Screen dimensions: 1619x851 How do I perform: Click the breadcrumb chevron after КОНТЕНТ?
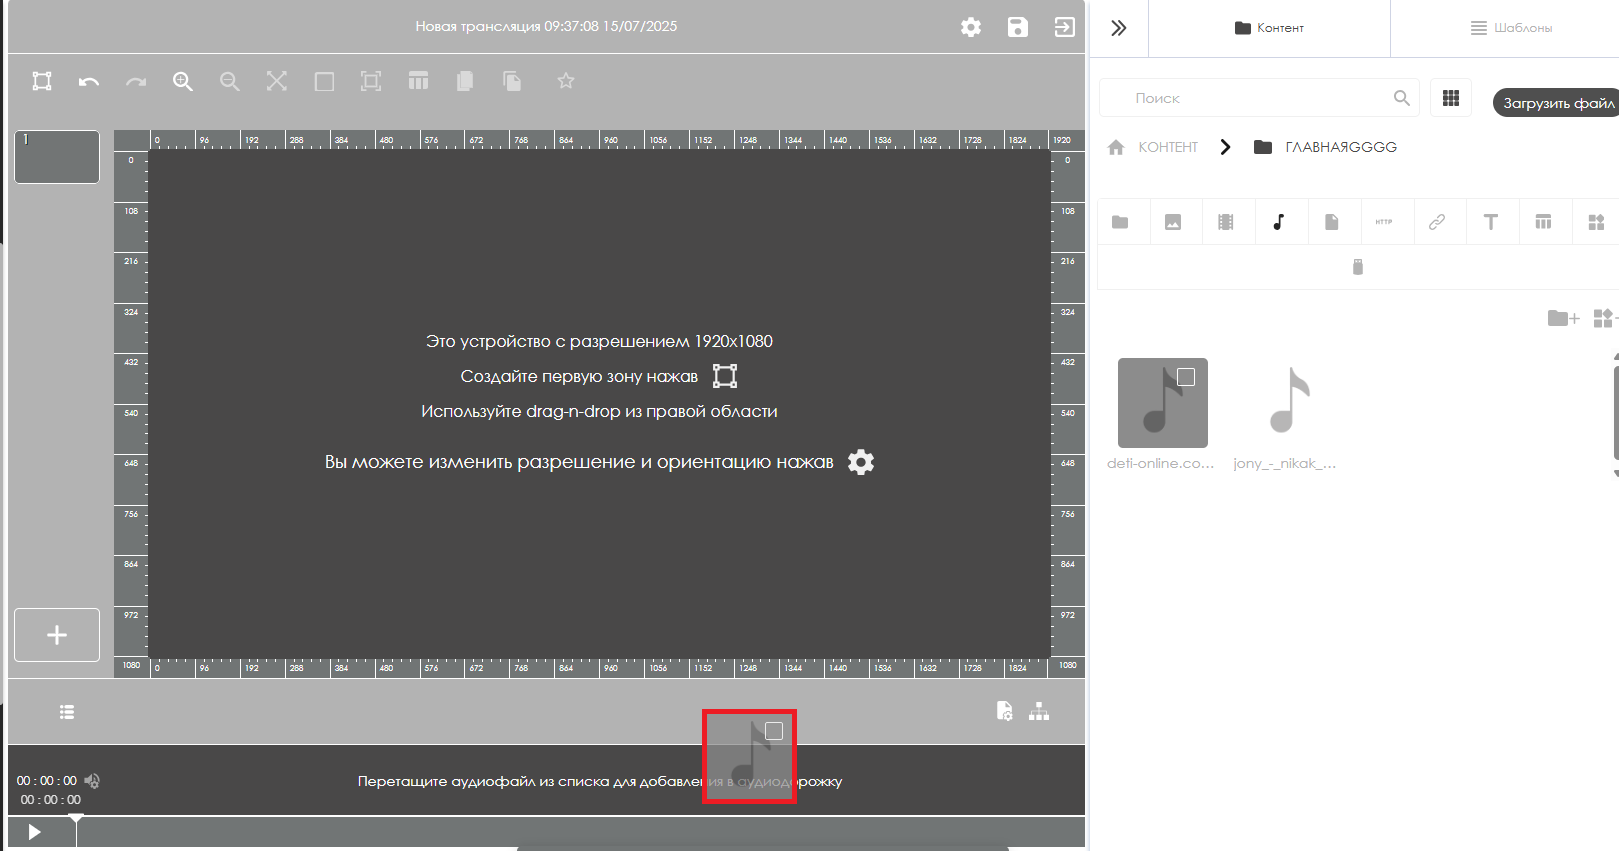(1225, 147)
